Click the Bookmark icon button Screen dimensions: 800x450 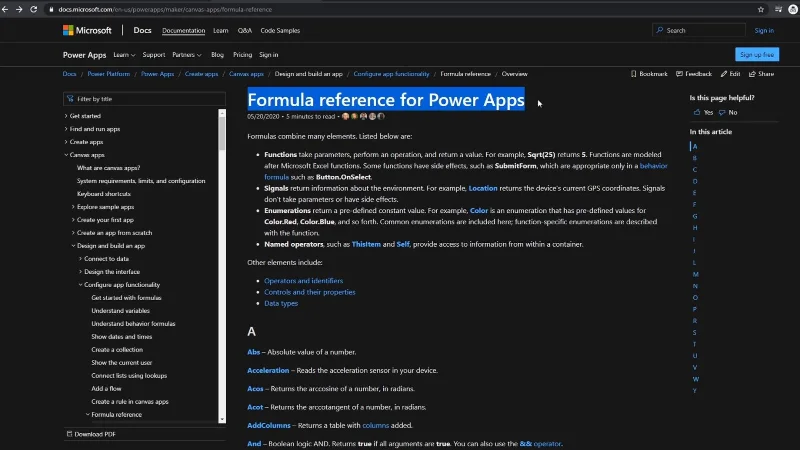(x=649, y=74)
